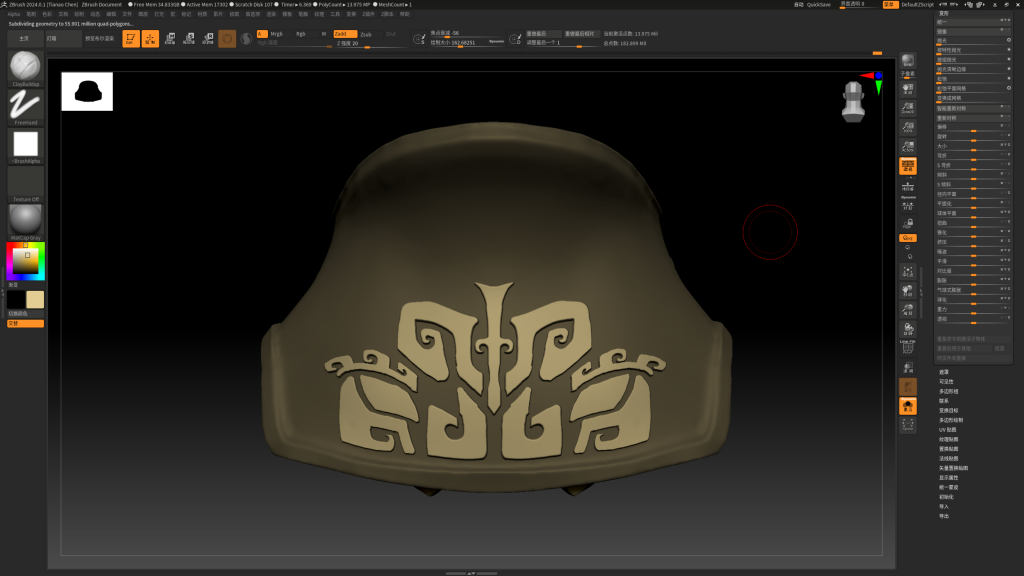
Task: Click the 重做最后 button
Action: (543, 34)
